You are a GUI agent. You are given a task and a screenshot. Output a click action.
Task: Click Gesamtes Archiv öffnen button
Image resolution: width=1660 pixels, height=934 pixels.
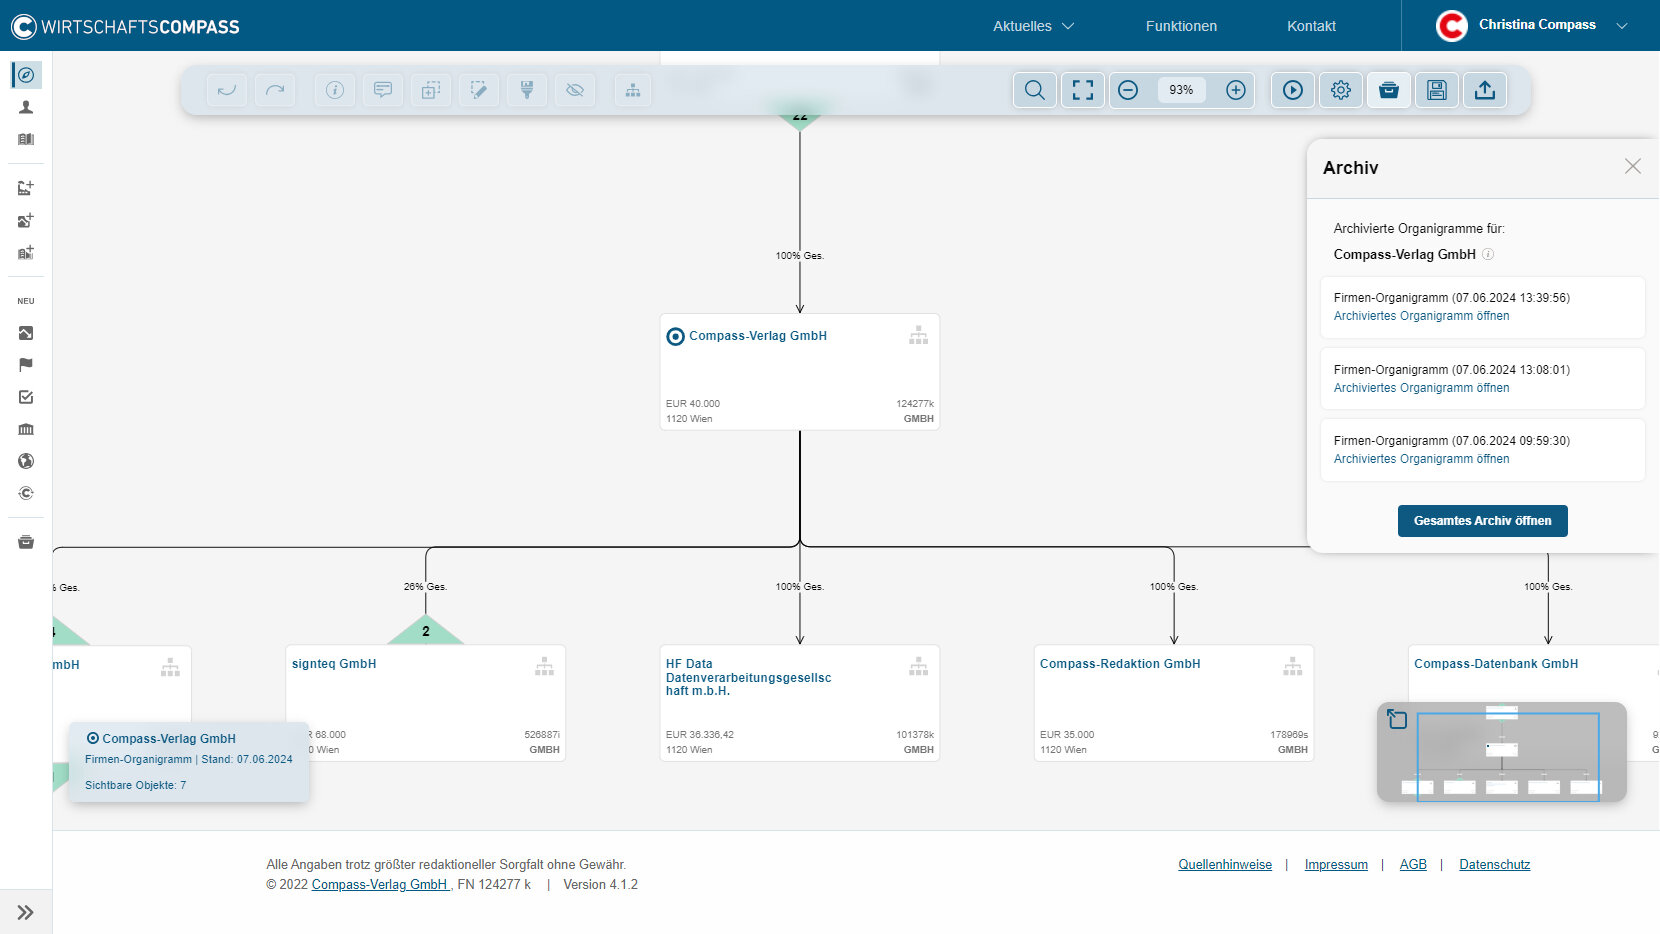coord(1482,521)
